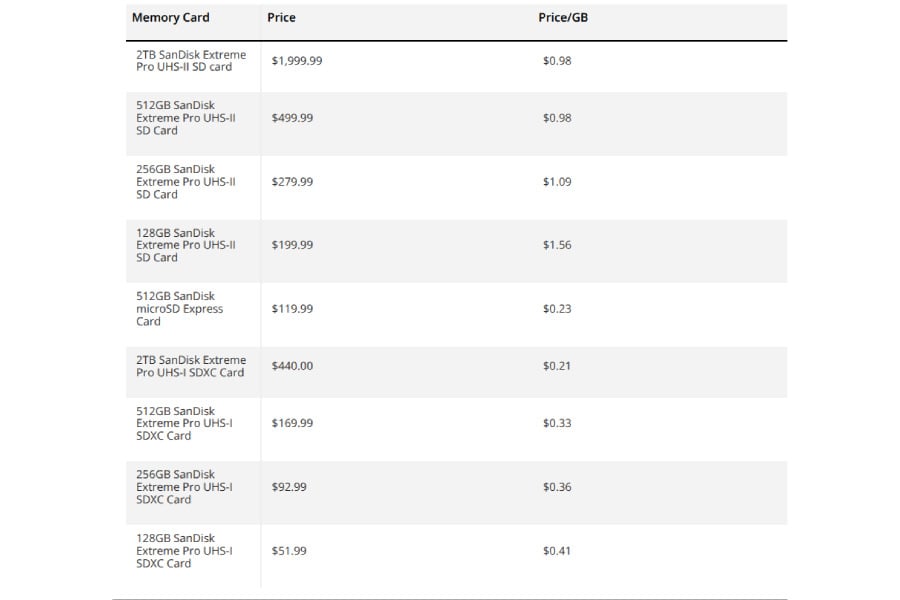The height and width of the screenshot is (600, 900).
Task: Click the $0.41 price per GB value
Action: 557,551
